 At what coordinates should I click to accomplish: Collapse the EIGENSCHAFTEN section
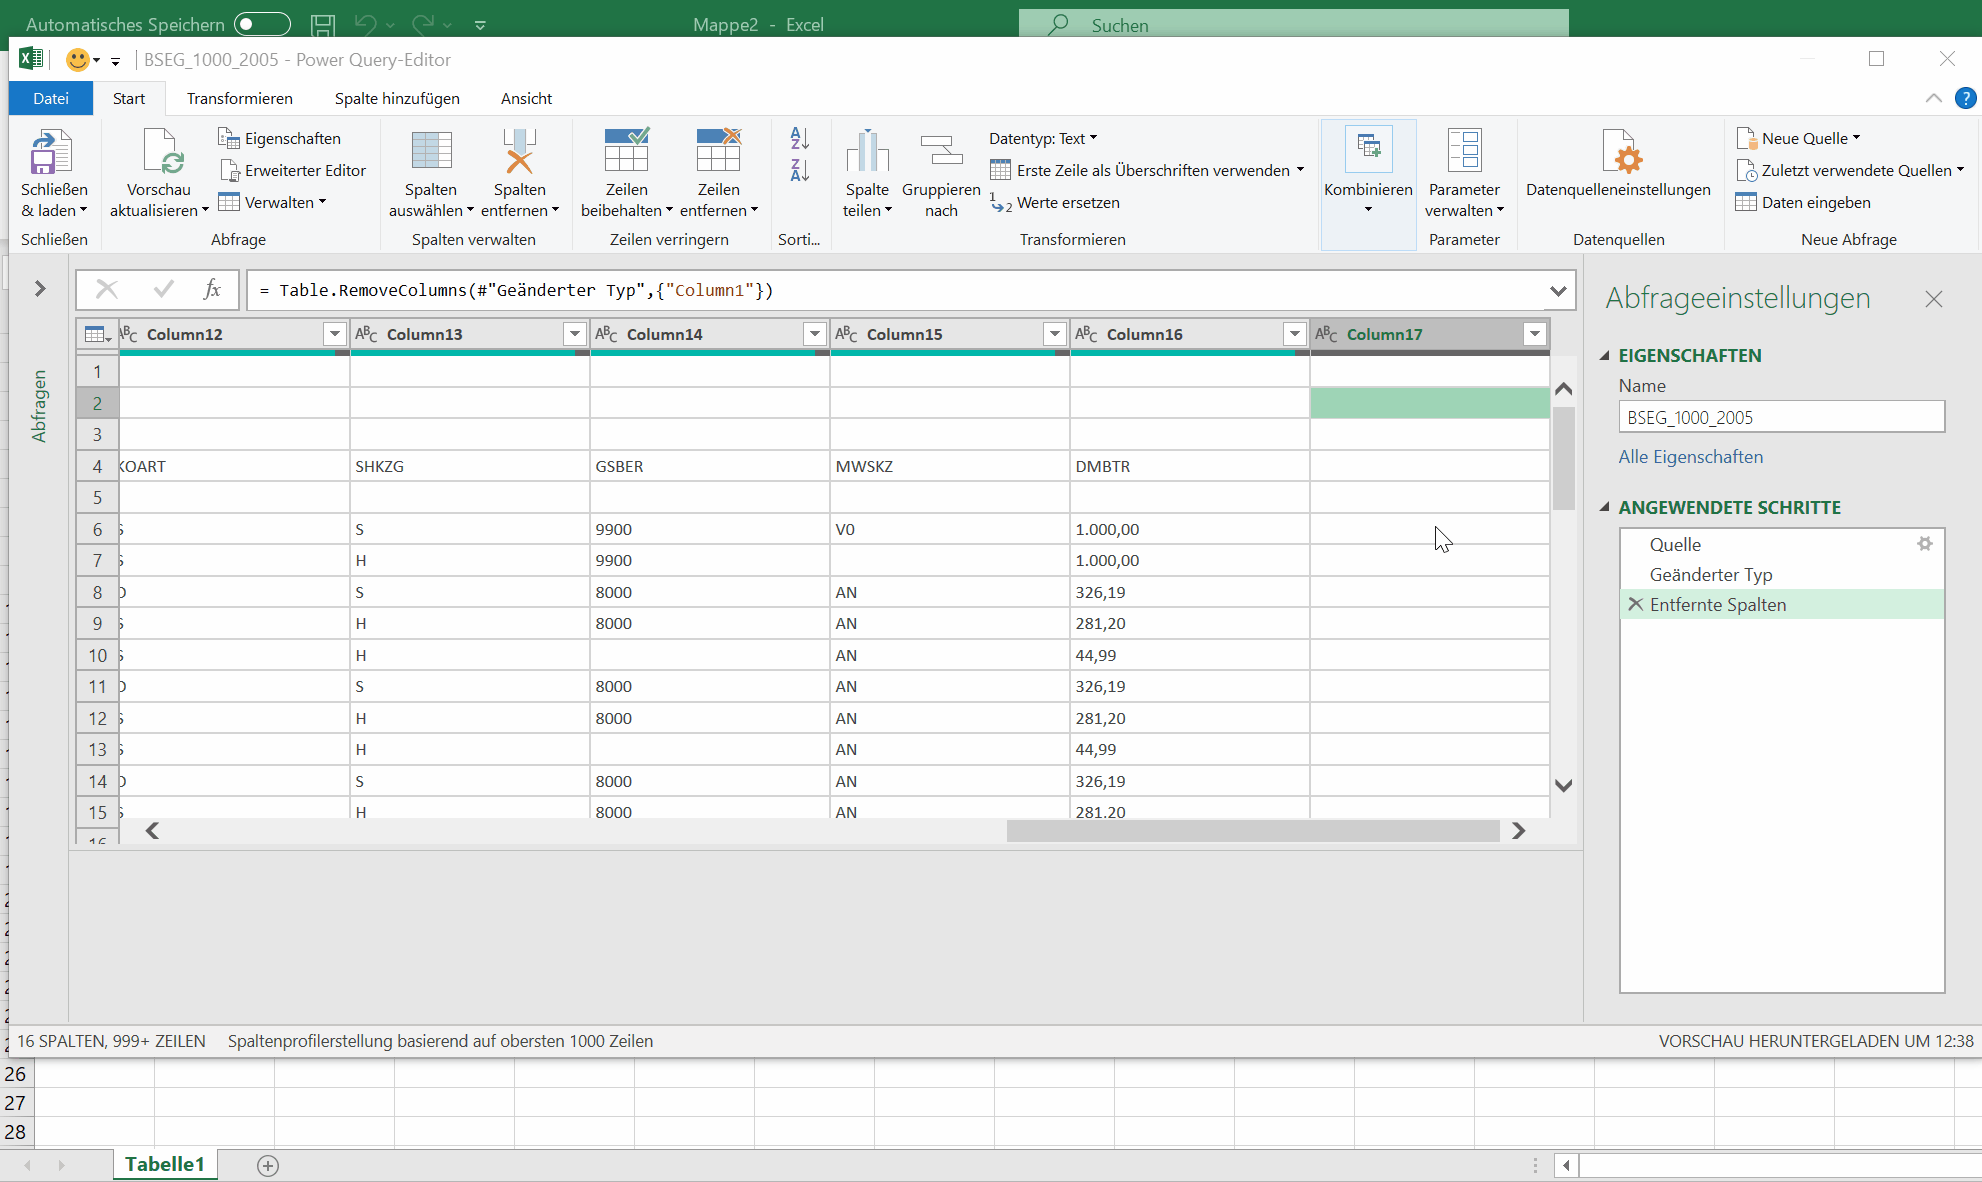pos(1606,355)
